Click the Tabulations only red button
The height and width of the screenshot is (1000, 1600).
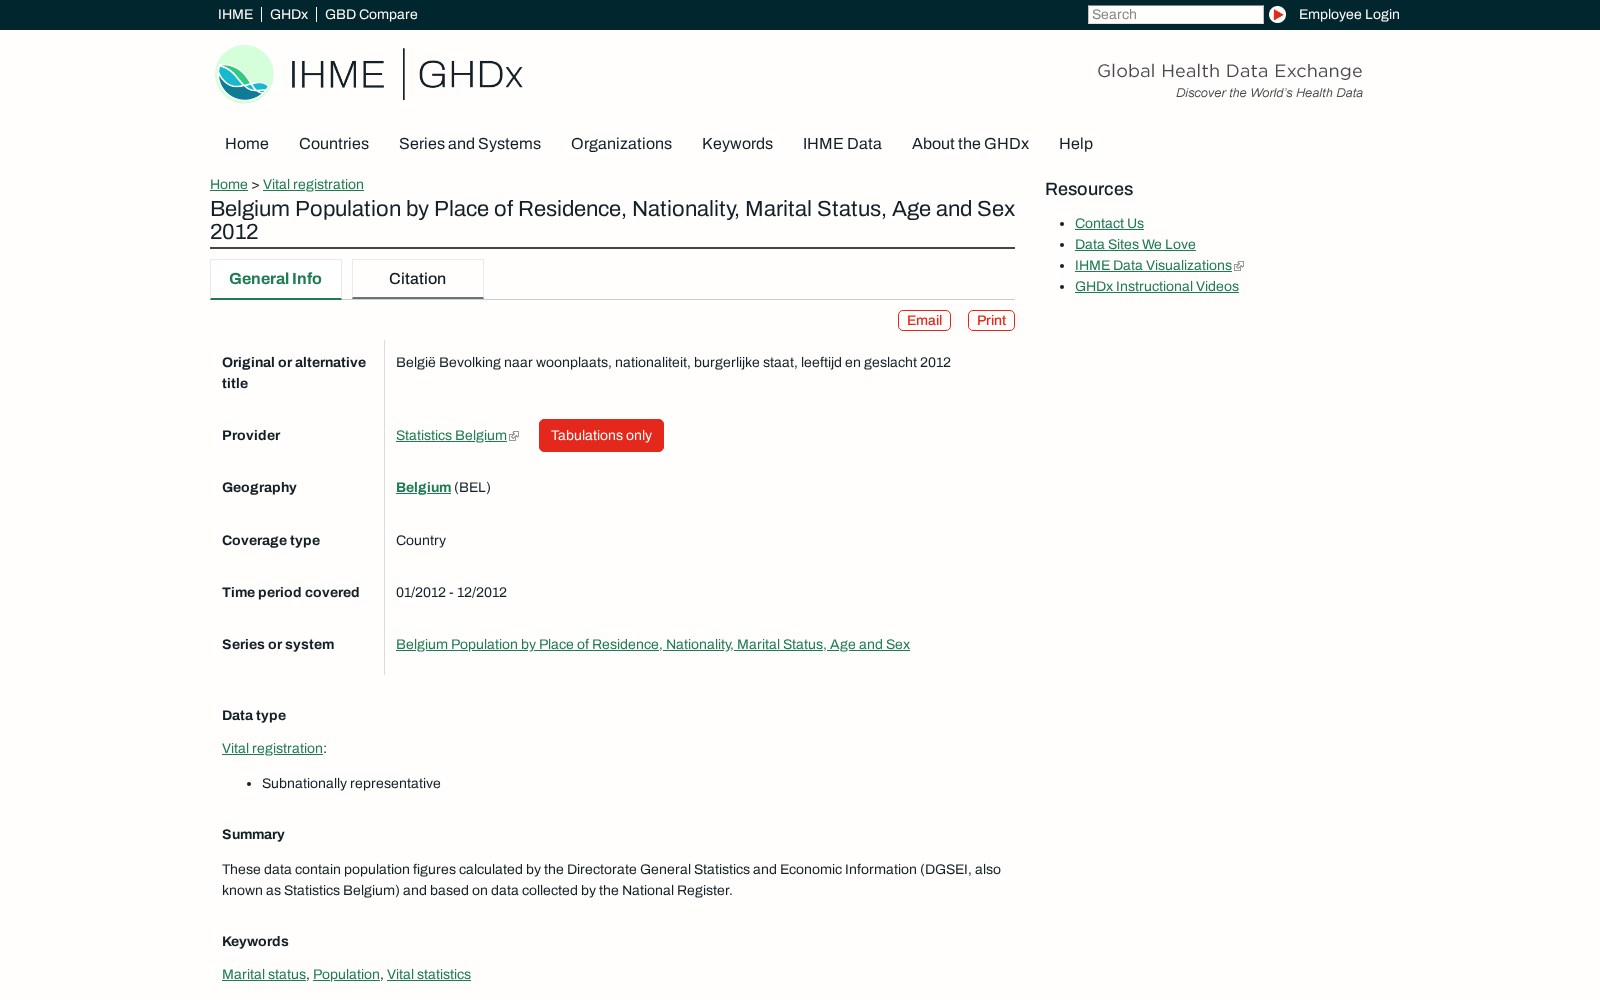coord(601,435)
